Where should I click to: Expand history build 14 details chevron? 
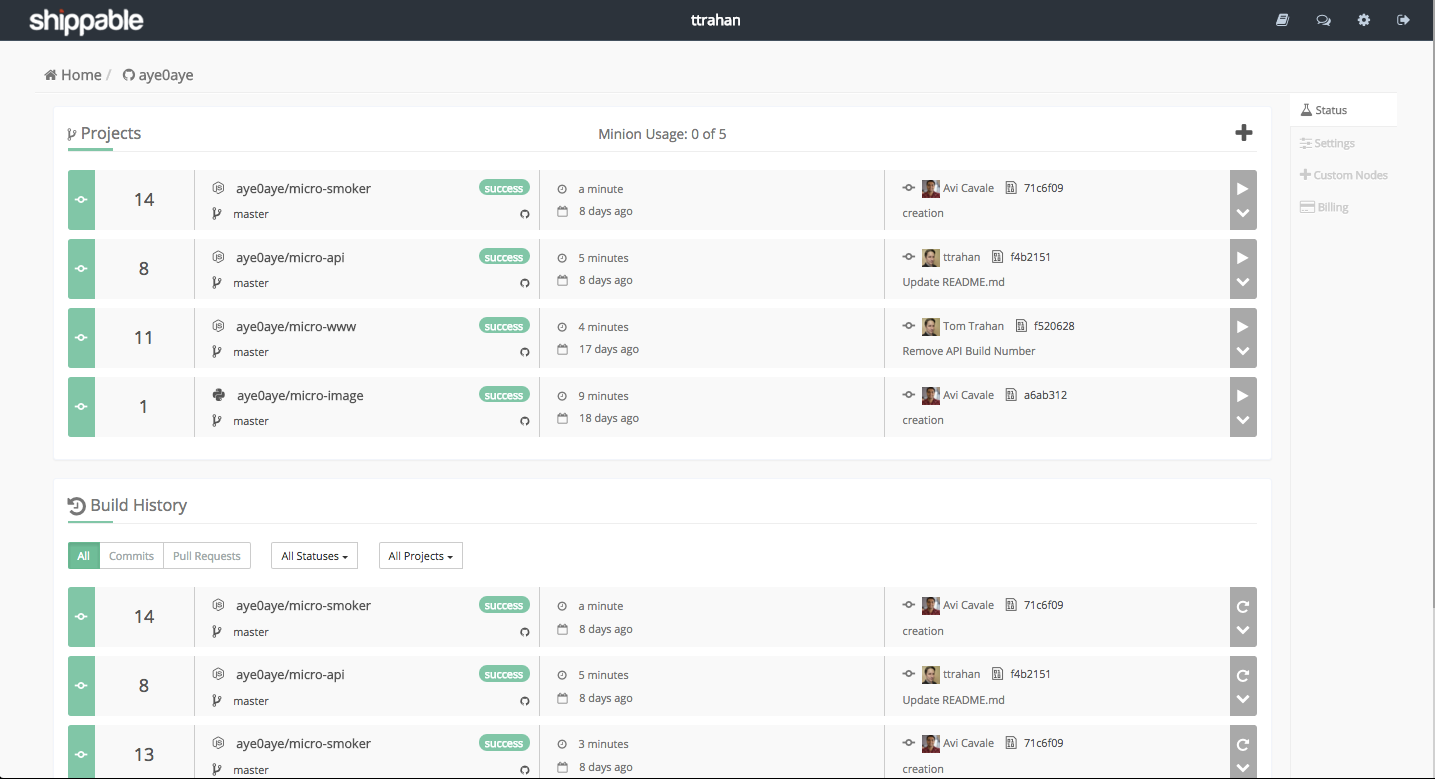pos(1243,632)
